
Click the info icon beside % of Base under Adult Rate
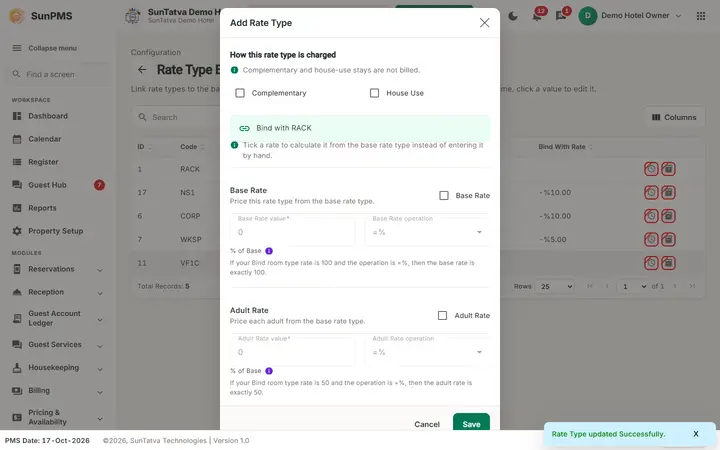269,371
